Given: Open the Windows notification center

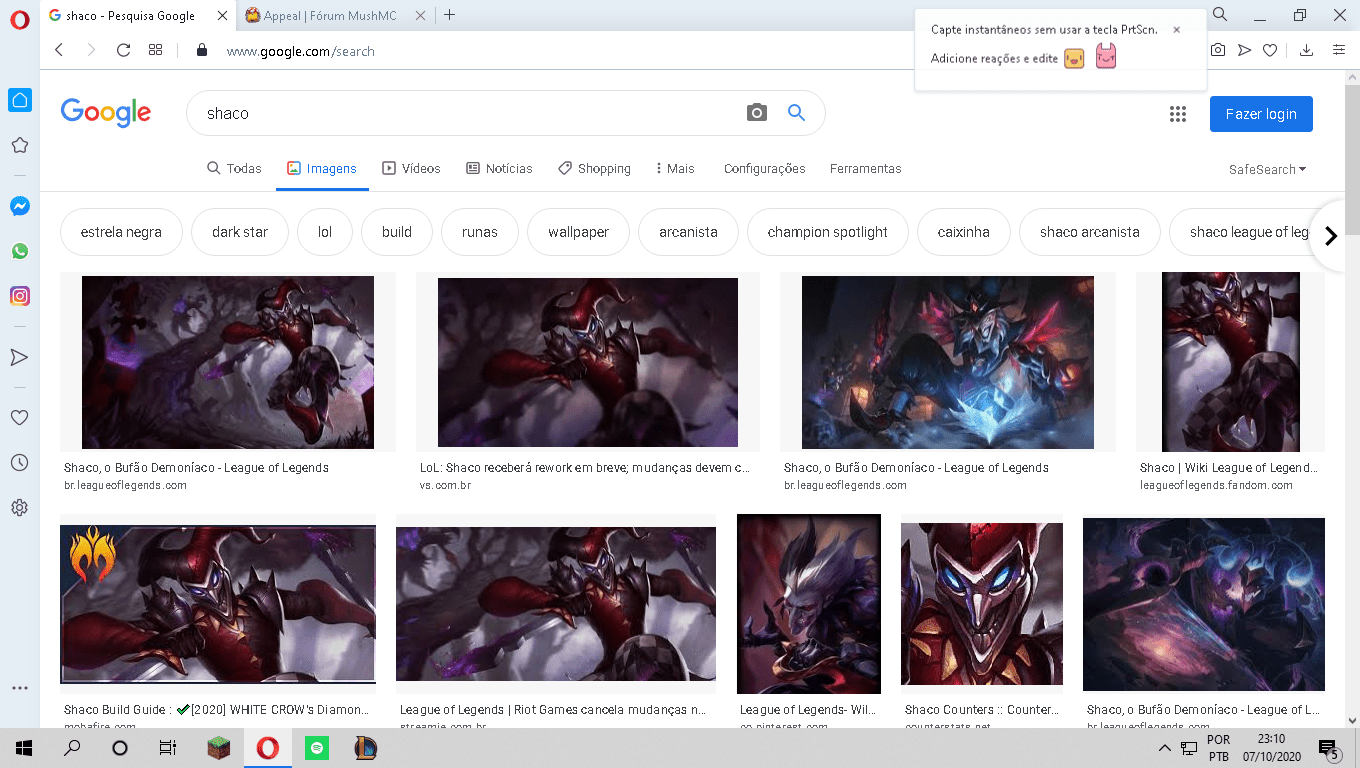Looking at the screenshot, I should pos(1329,748).
